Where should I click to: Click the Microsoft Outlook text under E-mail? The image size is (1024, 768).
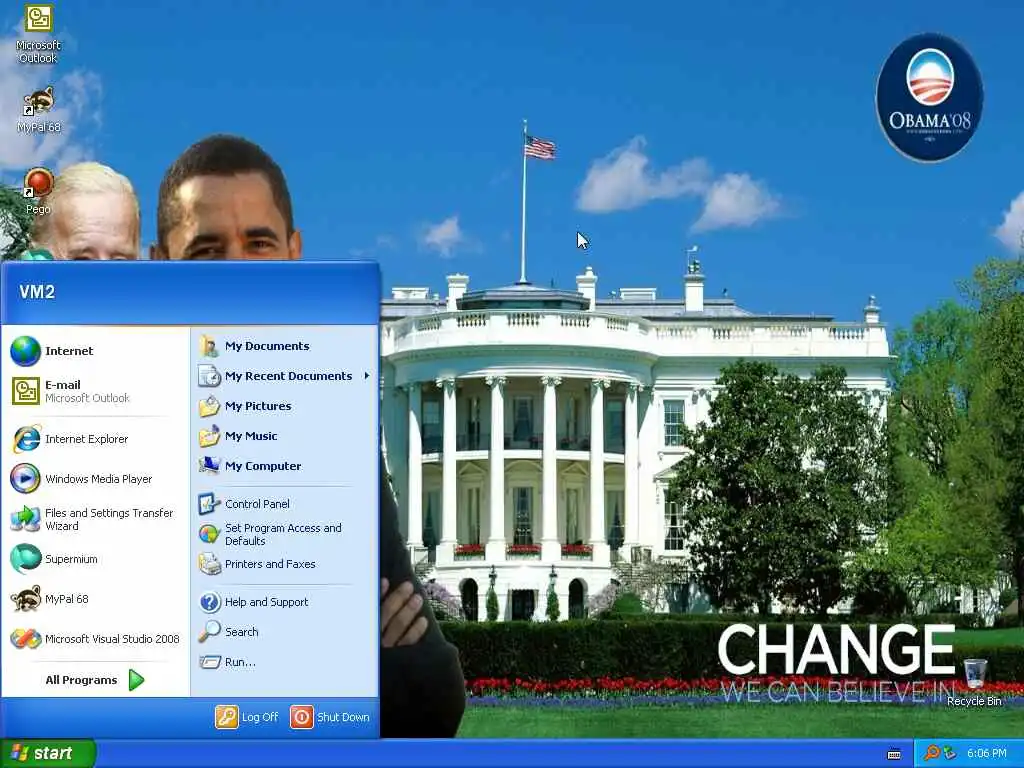pyautogui.click(x=88, y=398)
